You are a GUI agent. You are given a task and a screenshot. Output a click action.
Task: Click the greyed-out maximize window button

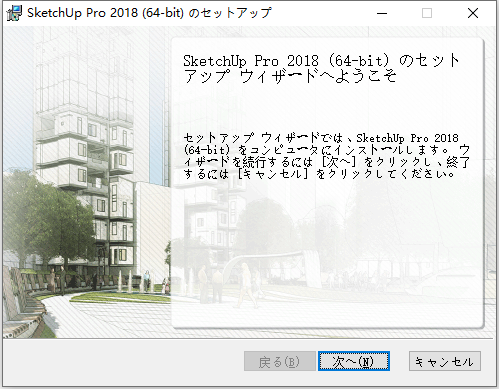click(x=427, y=13)
